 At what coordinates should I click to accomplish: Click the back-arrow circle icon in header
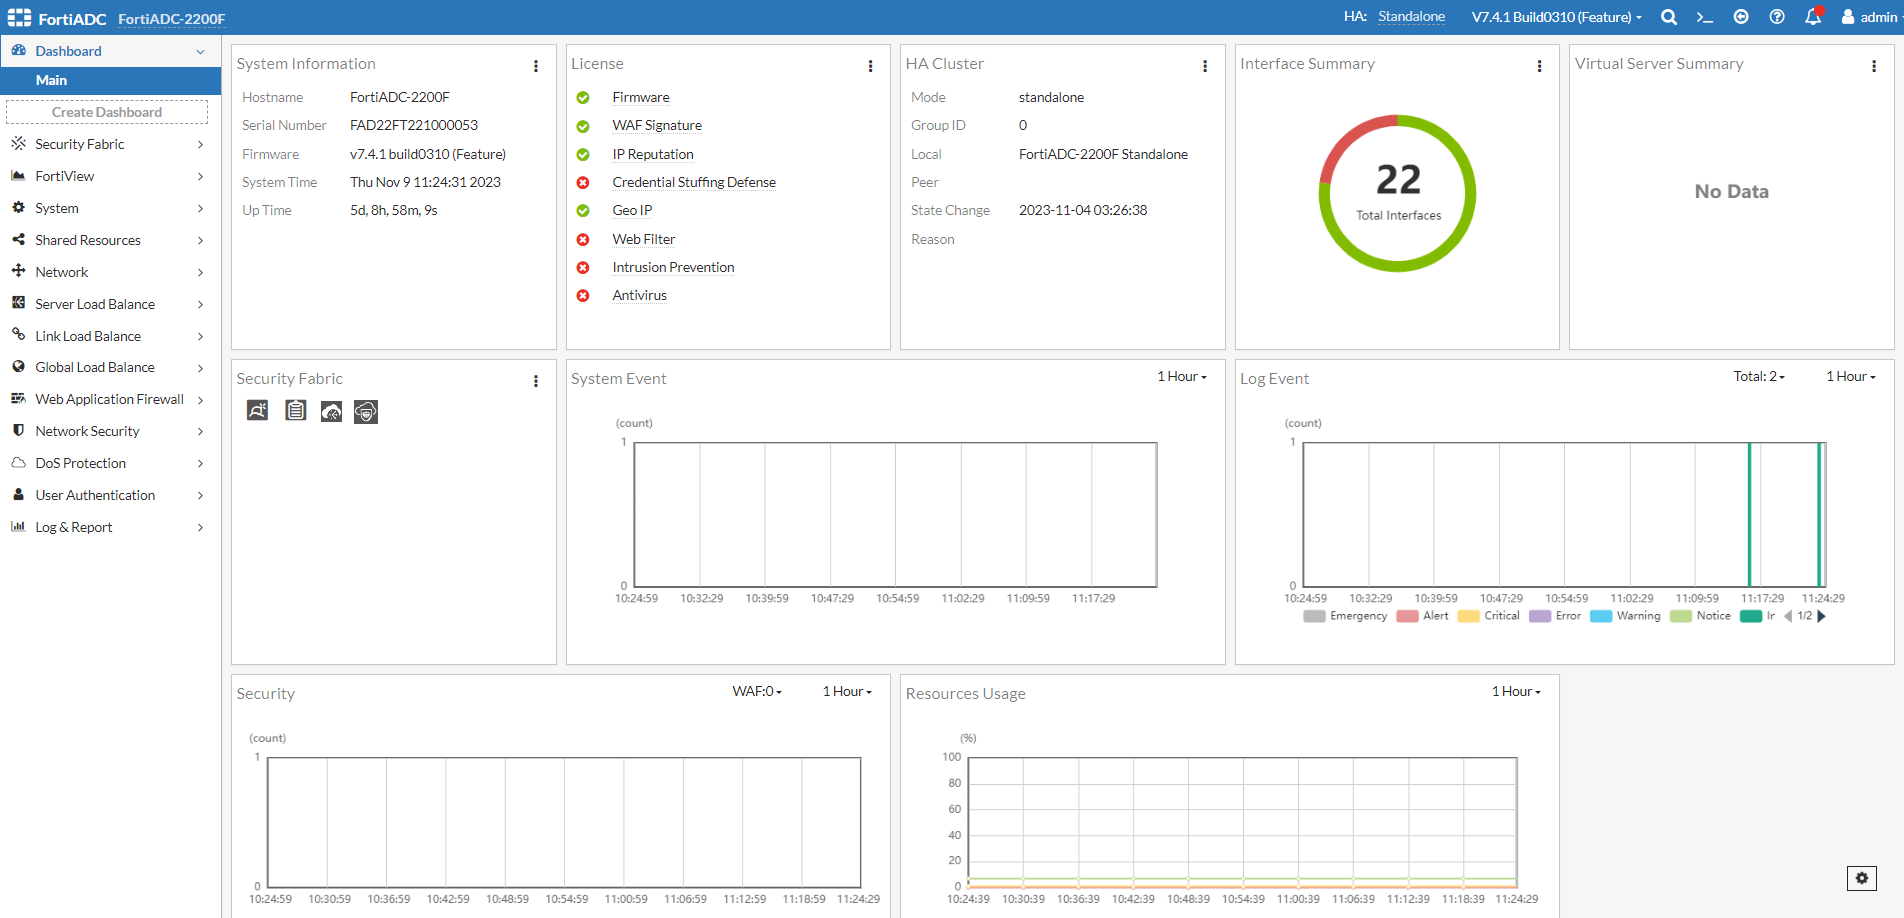tap(1741, 17)
